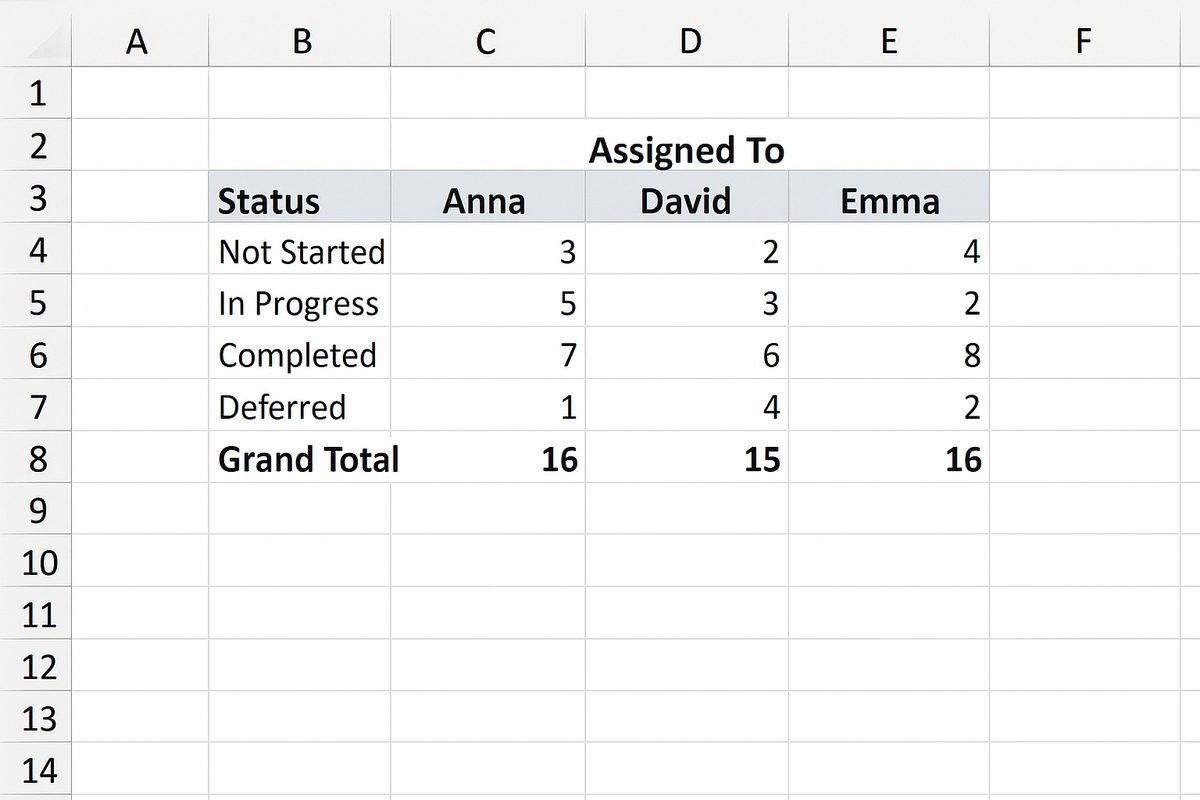This screenshot has height=800, width=1200.
Task: Click the 'Not Started' row label
Action: tap(299, 249)
